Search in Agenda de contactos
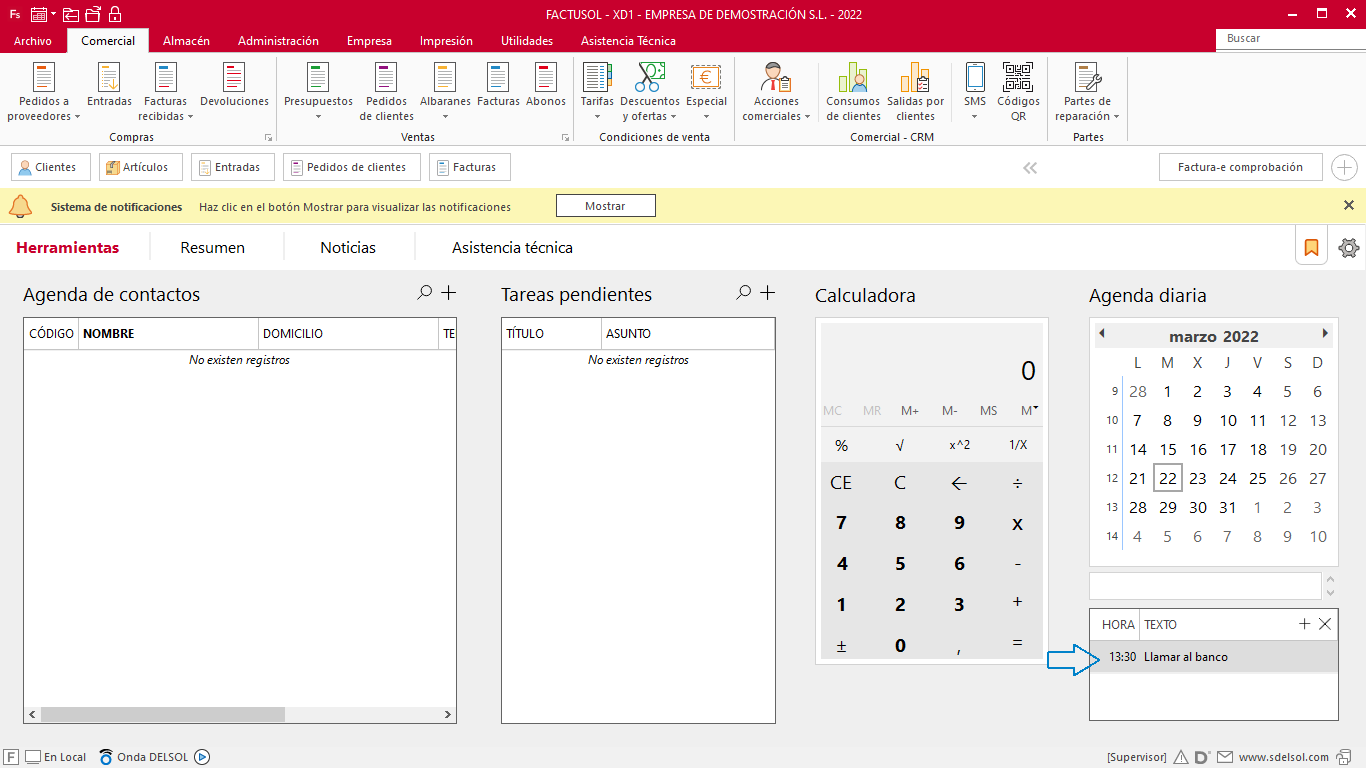This screenshot has height=768, width=1366. pyautogui.click(x=425, y=293)
